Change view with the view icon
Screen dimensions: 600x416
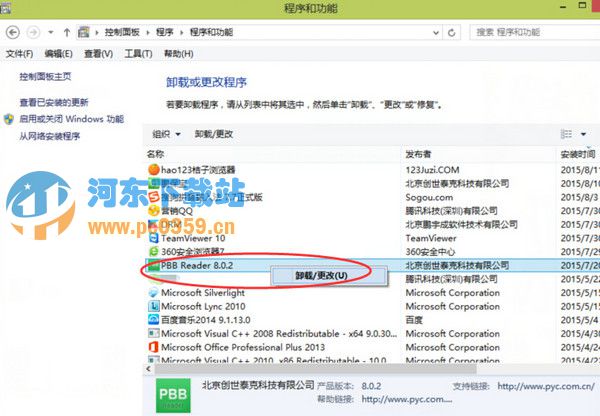(x=566, y=134)
